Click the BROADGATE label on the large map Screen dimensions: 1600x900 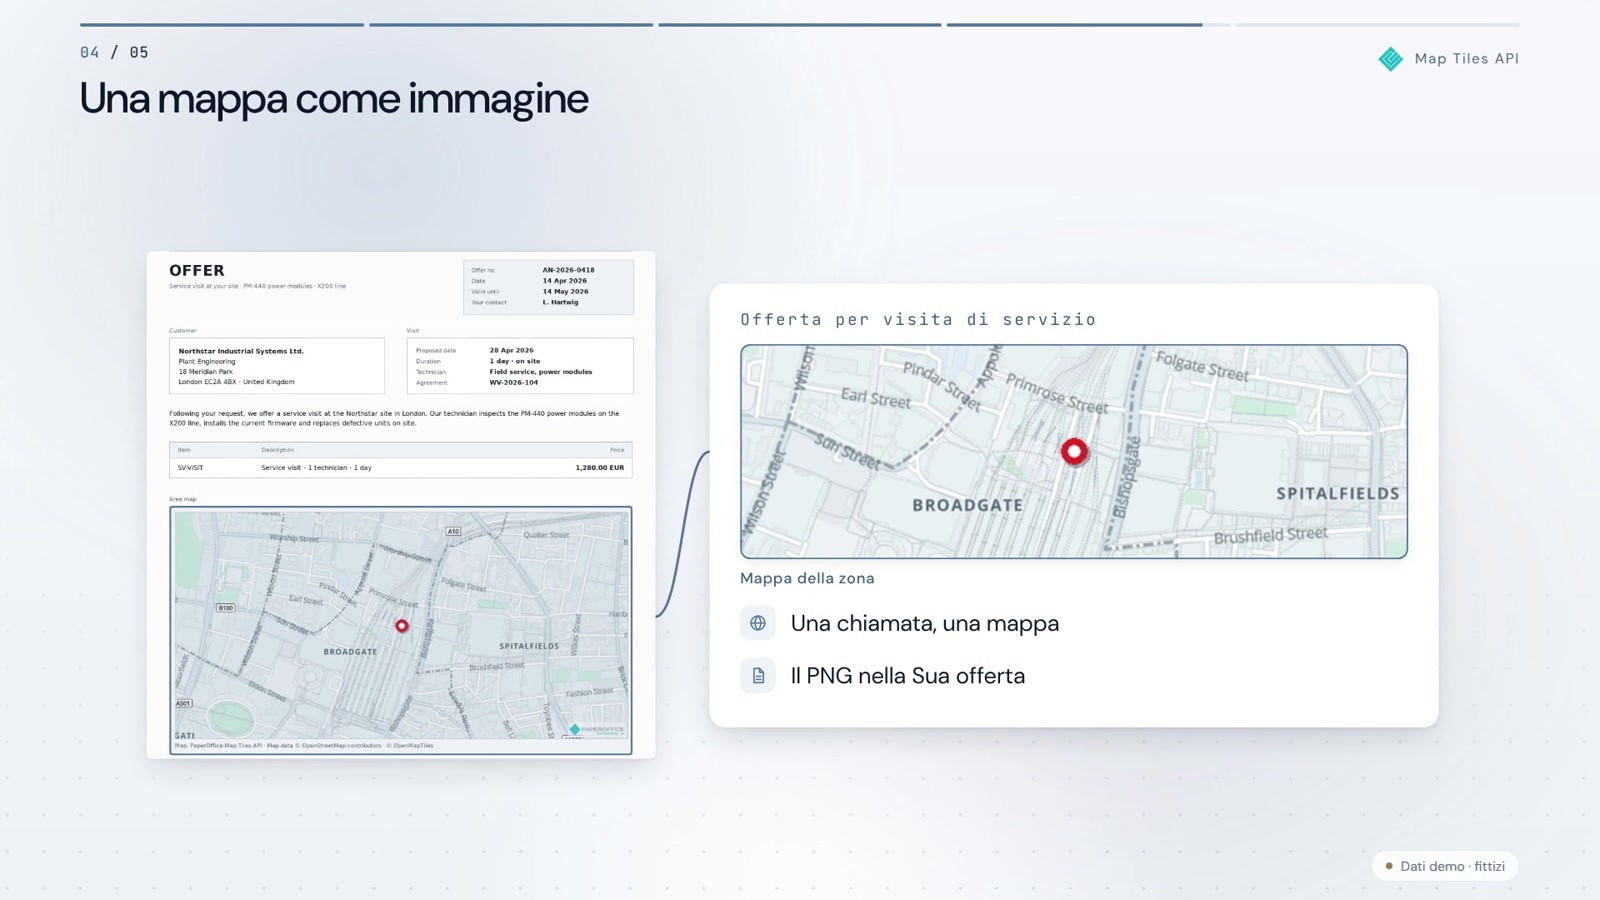point(968,505)
